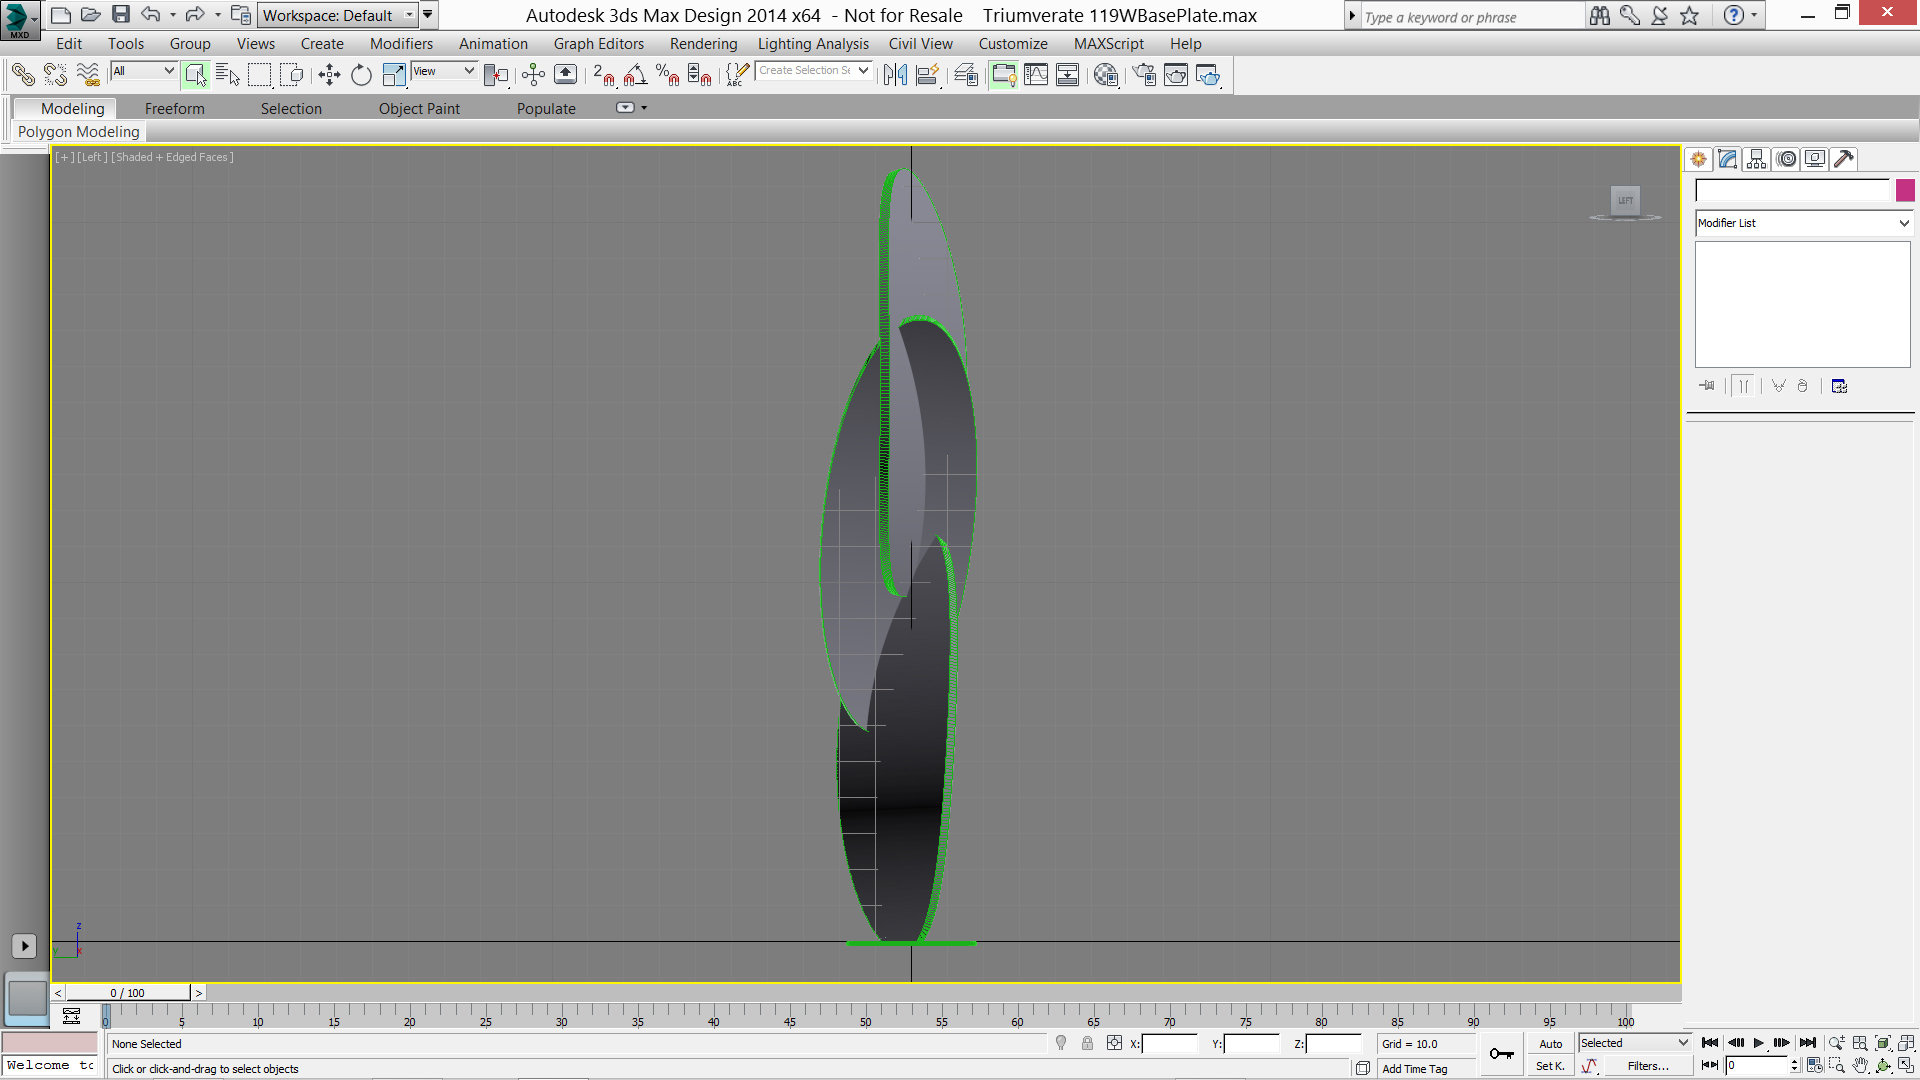This screenshot has width=1920, height=1080.
Task: Toggle Percent Snap
Action: pyautogui.click(x=667, y=75)
